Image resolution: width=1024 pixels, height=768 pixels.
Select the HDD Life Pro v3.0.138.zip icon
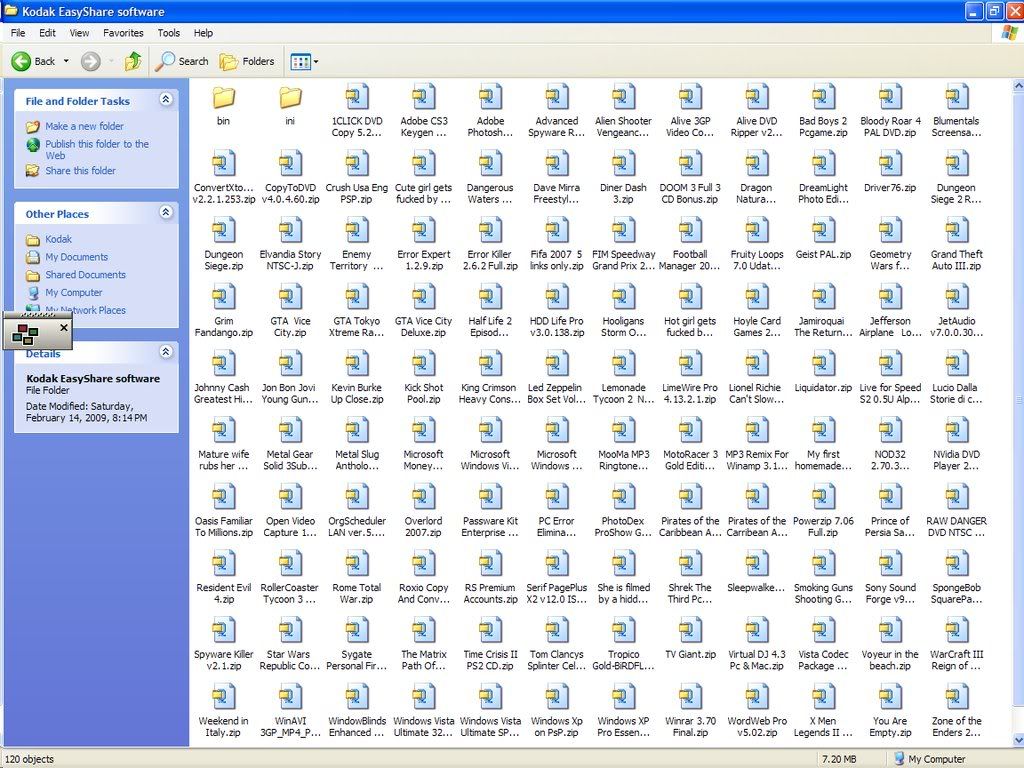pyautogui.click(x=556, y=297)
